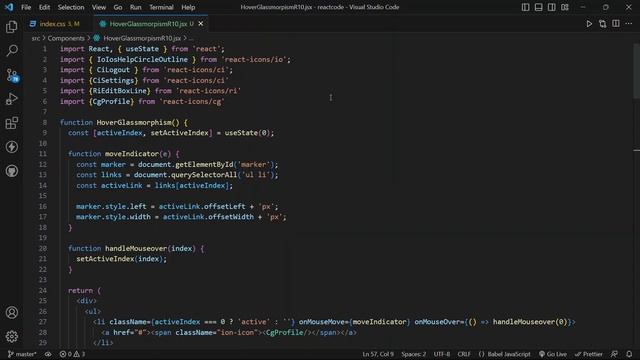Click 'HoverGlassmorphism' function name on line 8
The width and height of the screenshot is (640, 360).
pyautogui.click(x=133, y=122)
